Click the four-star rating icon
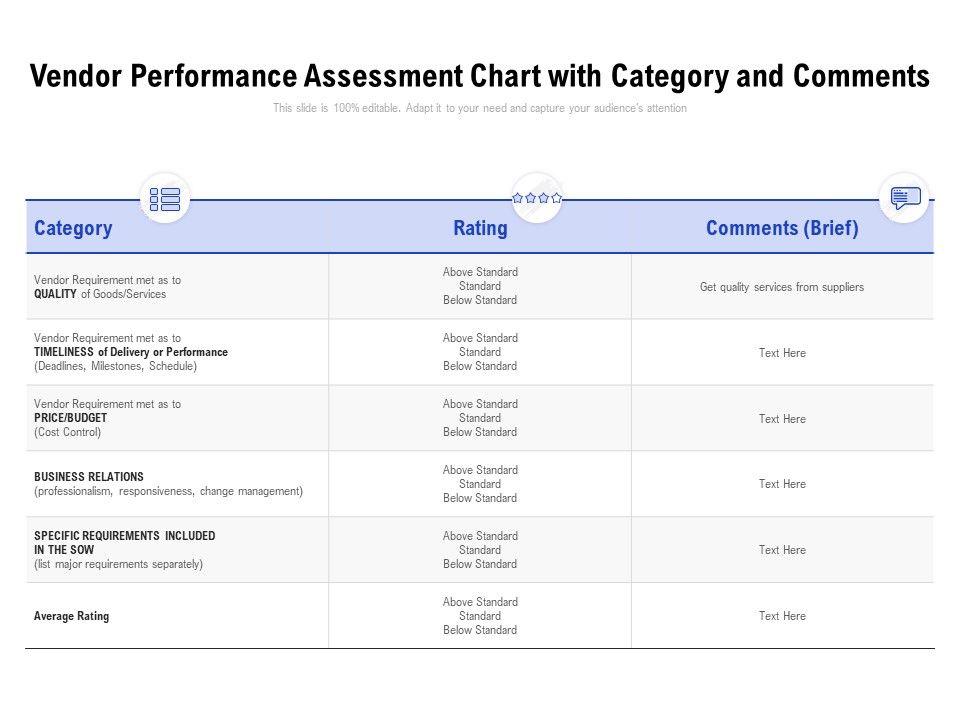The width and height of the screenshot is (960, 720). tap(537, 198)
